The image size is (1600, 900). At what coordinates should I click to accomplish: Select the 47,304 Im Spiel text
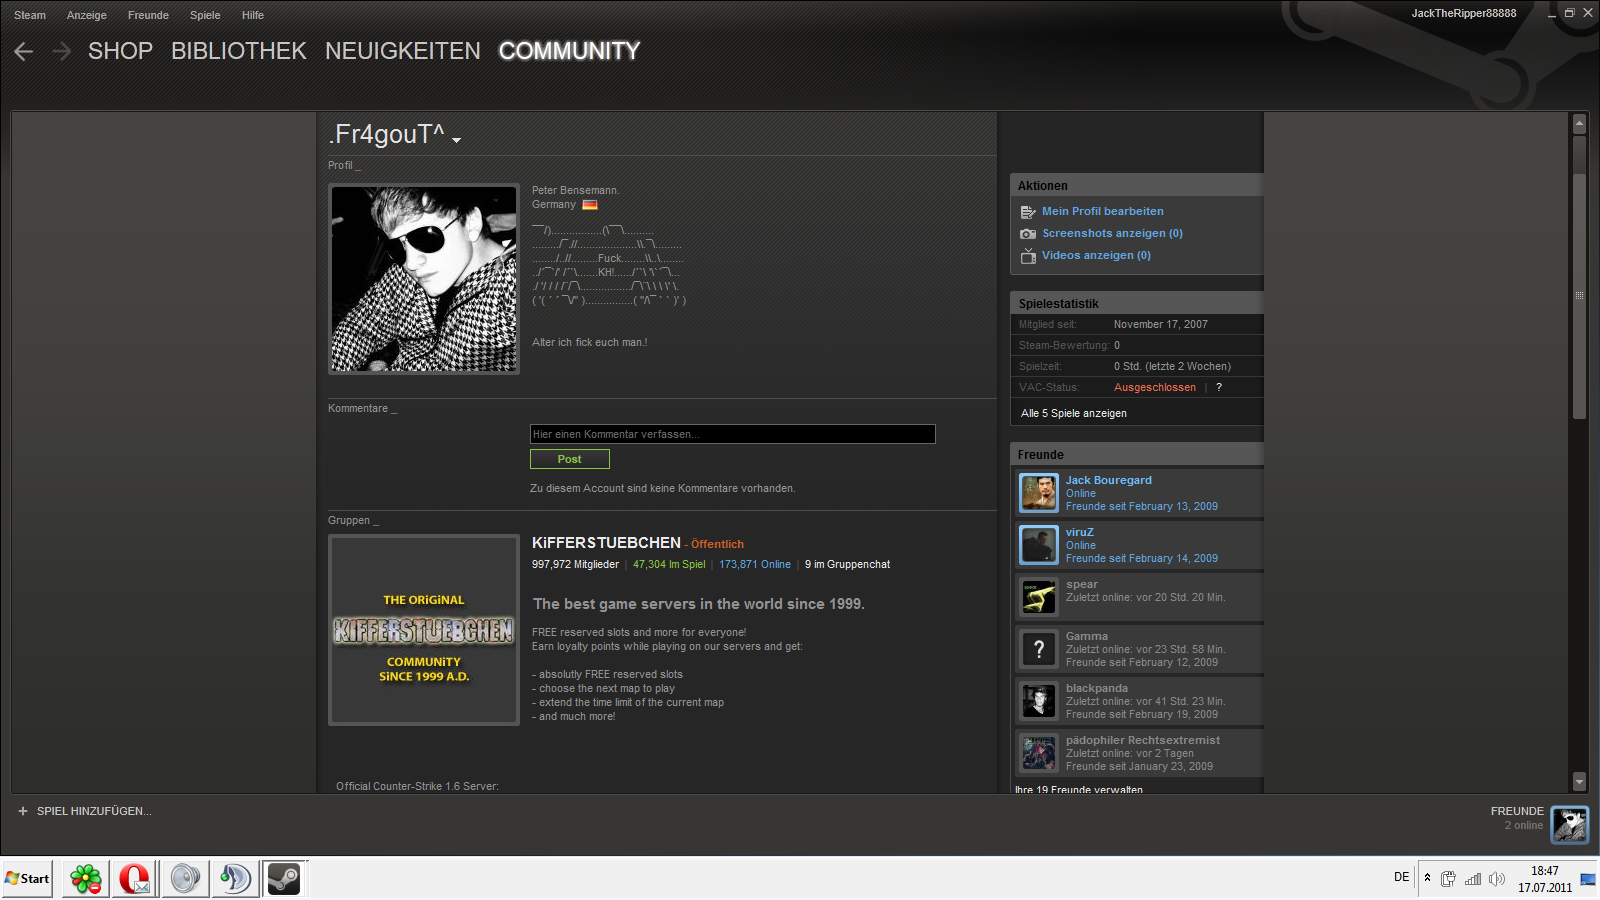(x=669, y=564)
